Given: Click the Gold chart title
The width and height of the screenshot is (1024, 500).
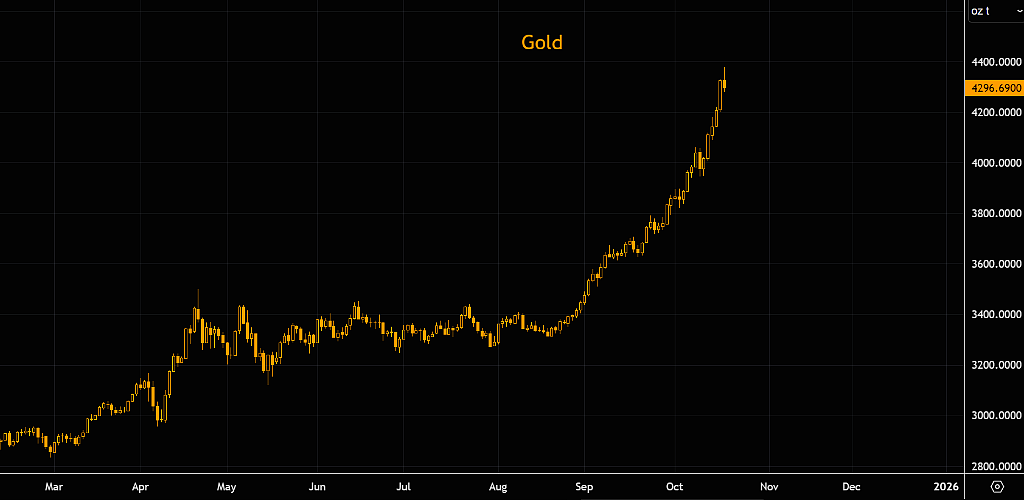Looking at the screenshot, I should tap(541, 42).
